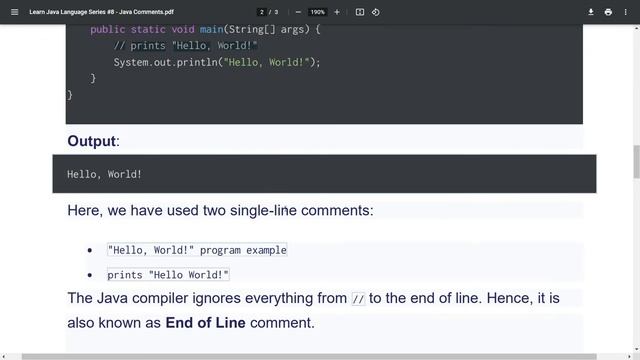Zoom out with the minus icon
The height and width of the screenshot is (360, 640).
[298, 12]
